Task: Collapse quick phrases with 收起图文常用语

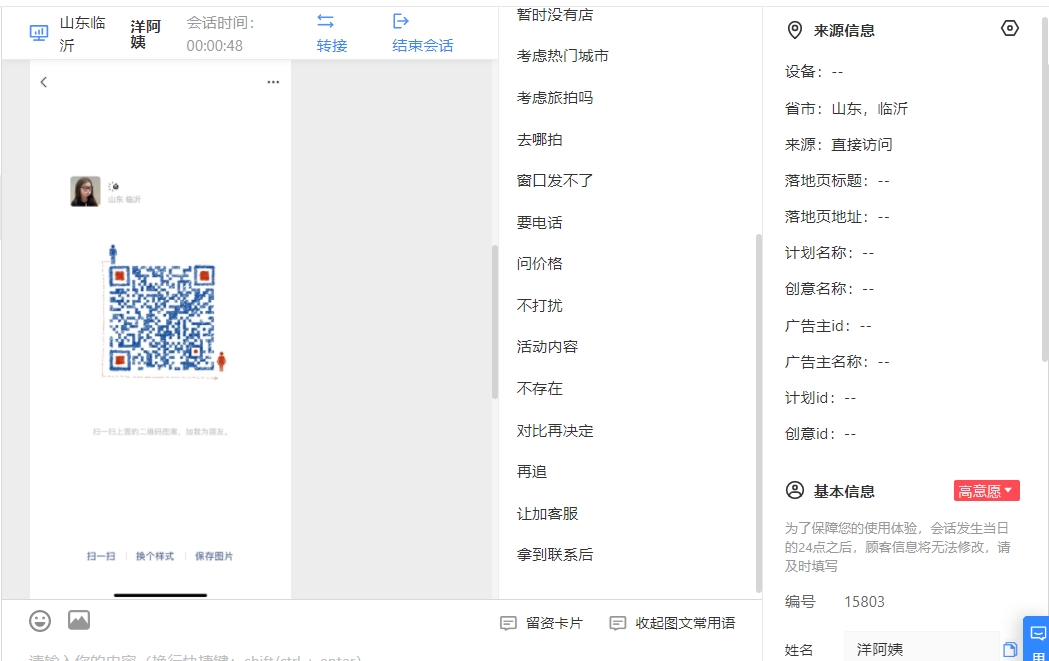Action: [x=672, y=624]
